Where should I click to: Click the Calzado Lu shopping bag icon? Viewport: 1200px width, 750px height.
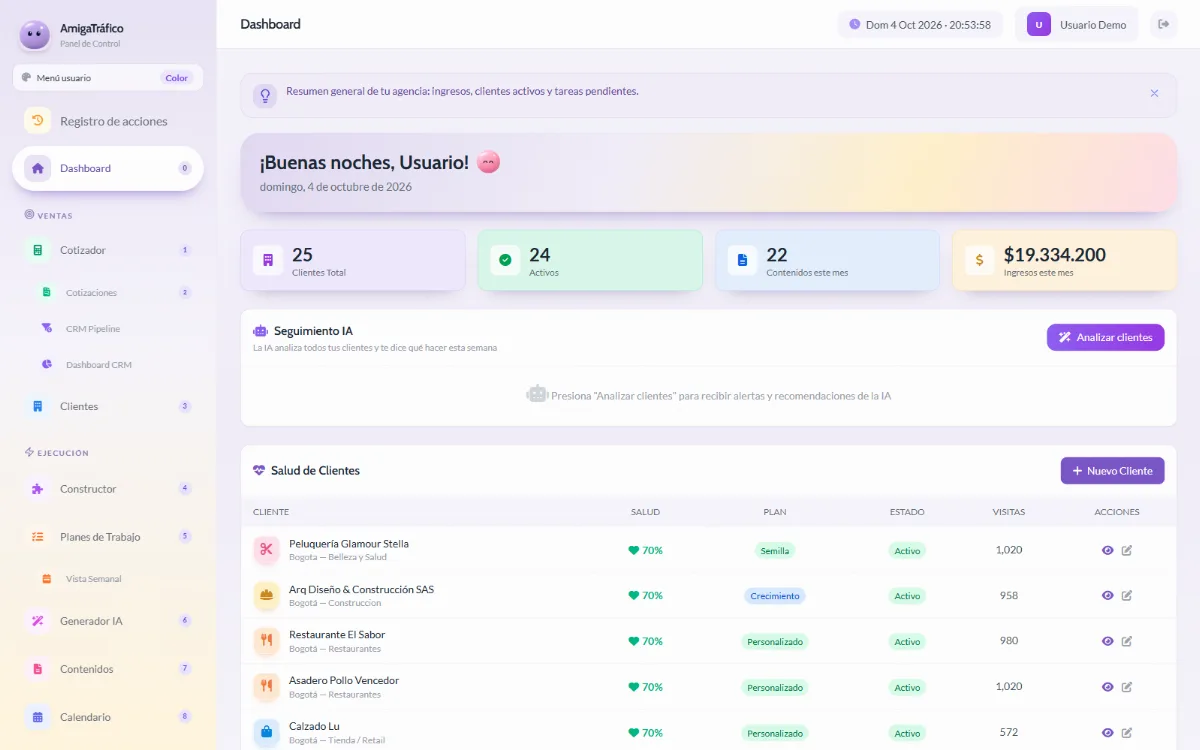(x=266, y=733)
